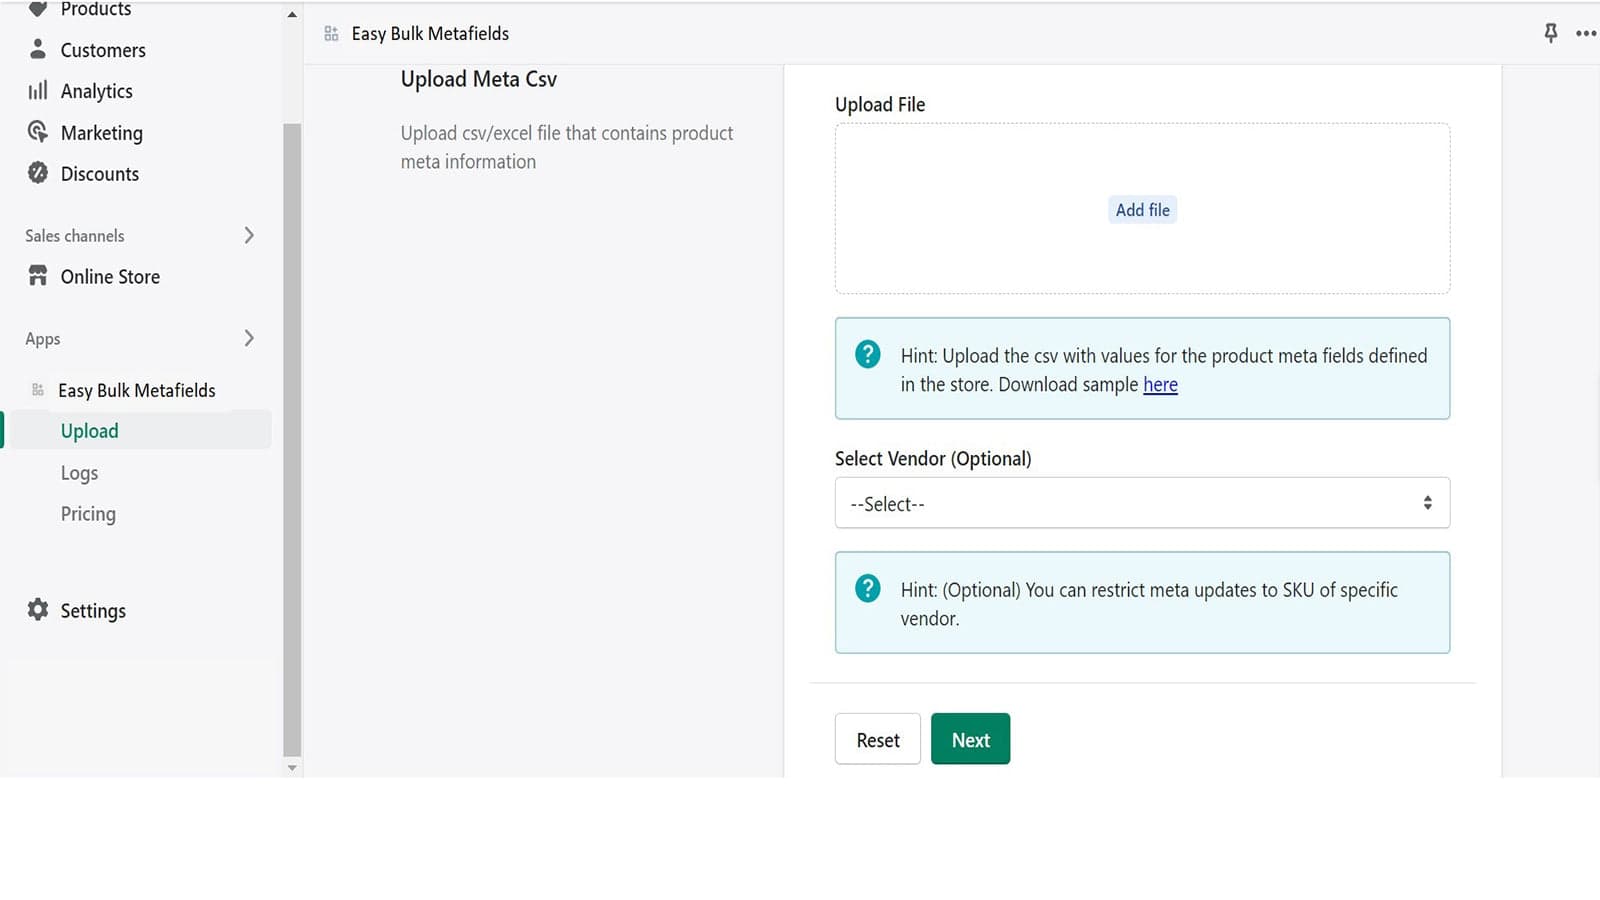The width and height of the screenshot is (1600, 900).
Task: Select Logs in the app sidebar
Action: point(79,472)
